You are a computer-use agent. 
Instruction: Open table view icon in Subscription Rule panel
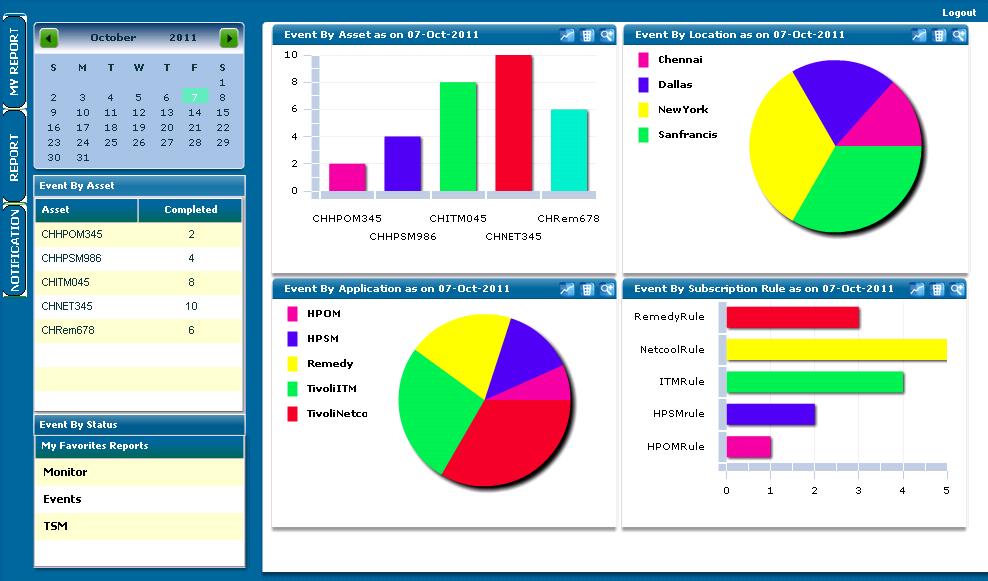938,289
